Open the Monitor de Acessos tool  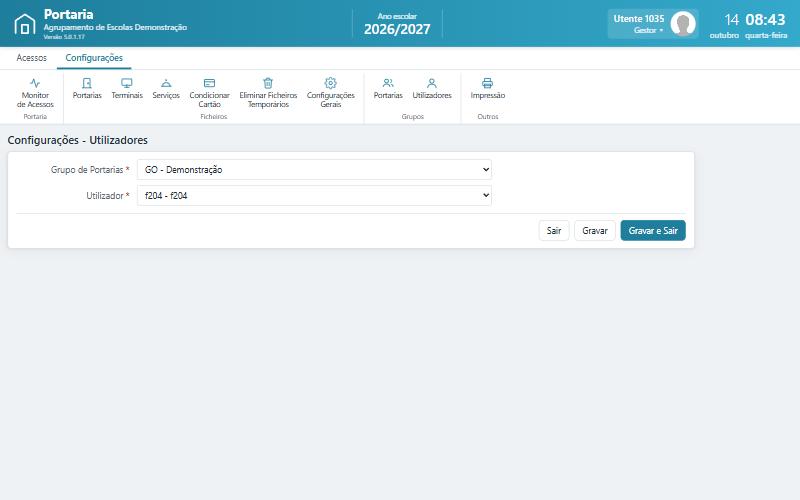coord(35,93)
